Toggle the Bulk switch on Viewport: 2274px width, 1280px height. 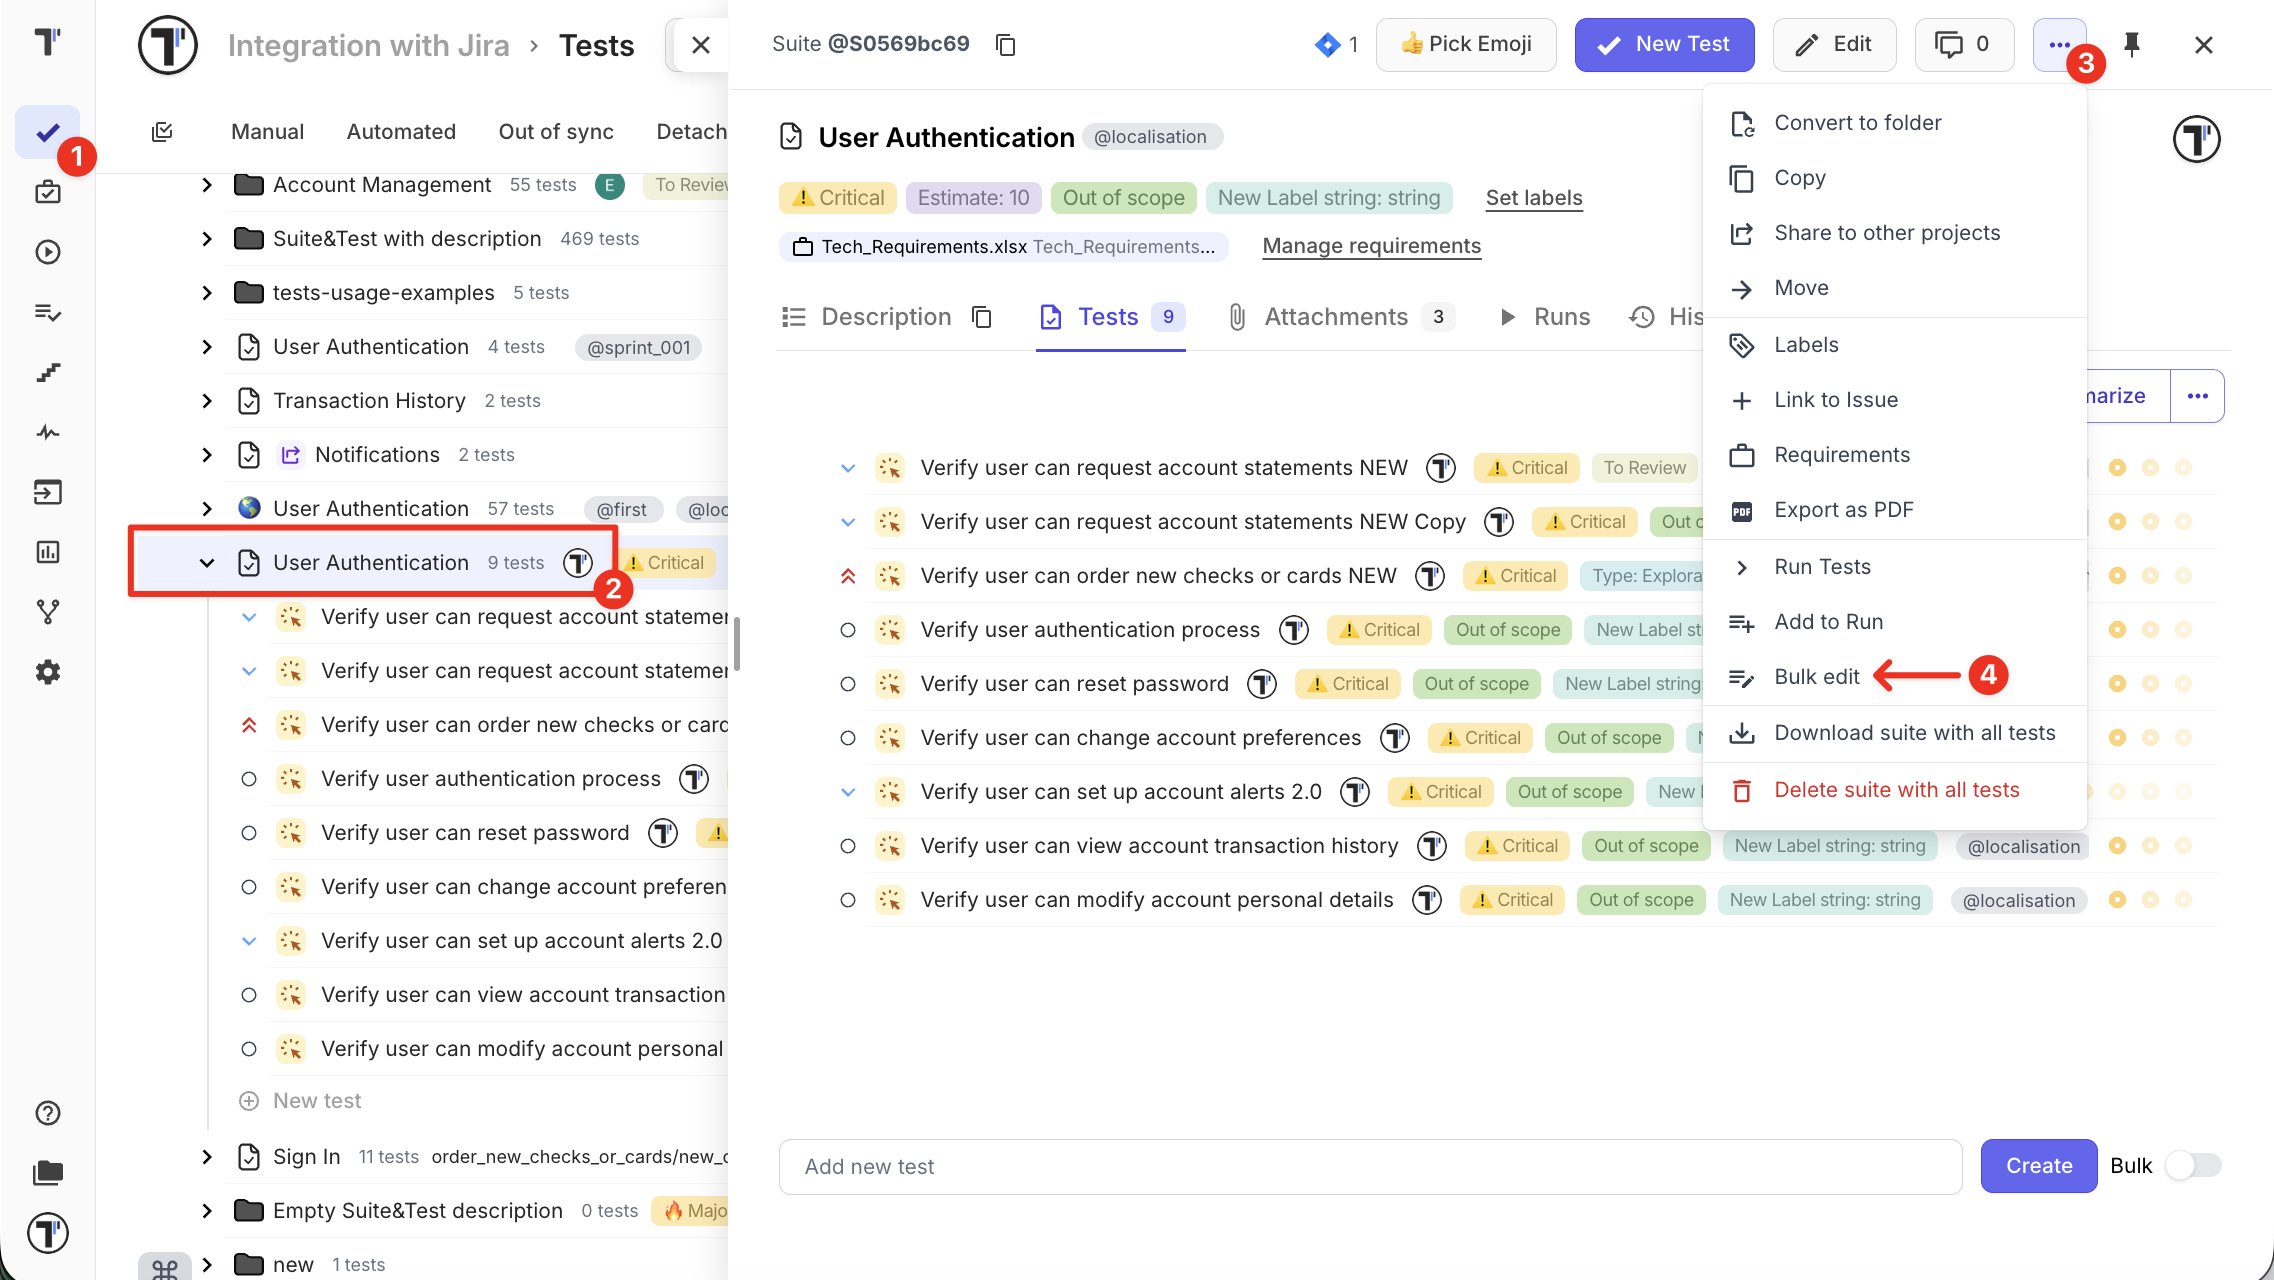(2192, 1166)
